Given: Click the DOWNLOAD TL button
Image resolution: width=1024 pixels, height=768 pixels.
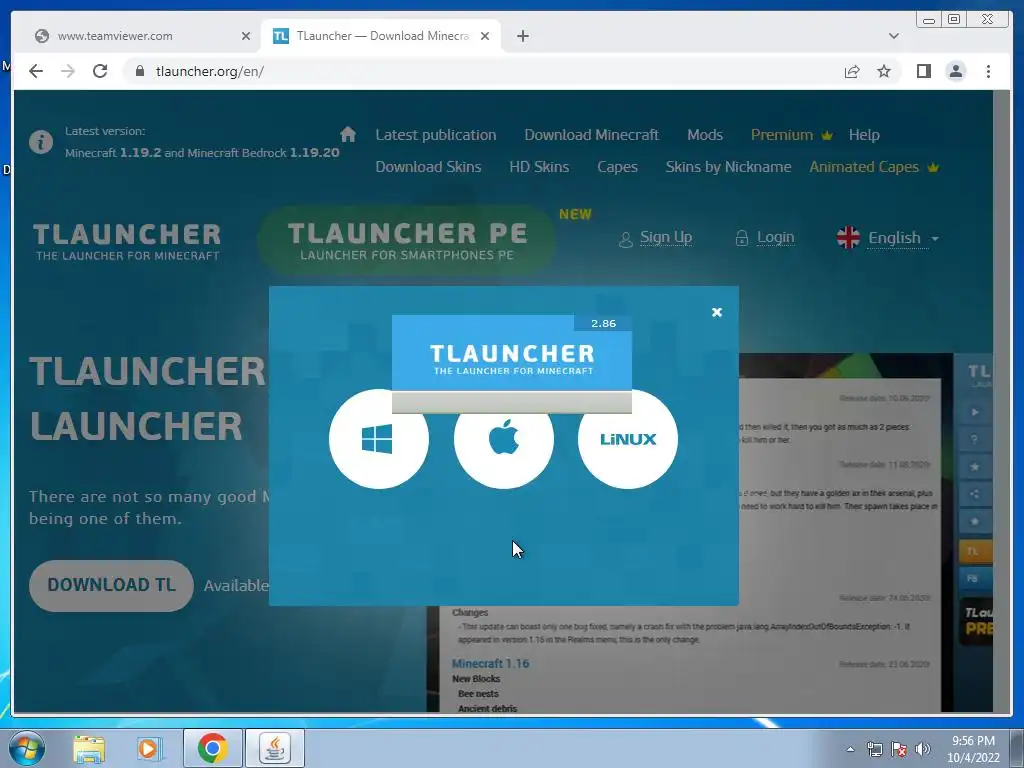Looking at the screenshot, I should (111, 585).
